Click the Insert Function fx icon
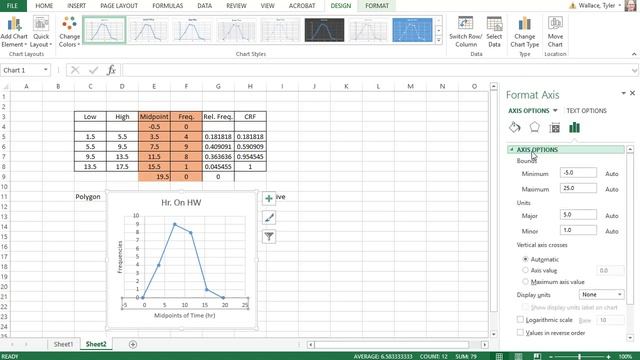Image resolution: width=640 pixels, height=360 pixels. click(111, 70)
